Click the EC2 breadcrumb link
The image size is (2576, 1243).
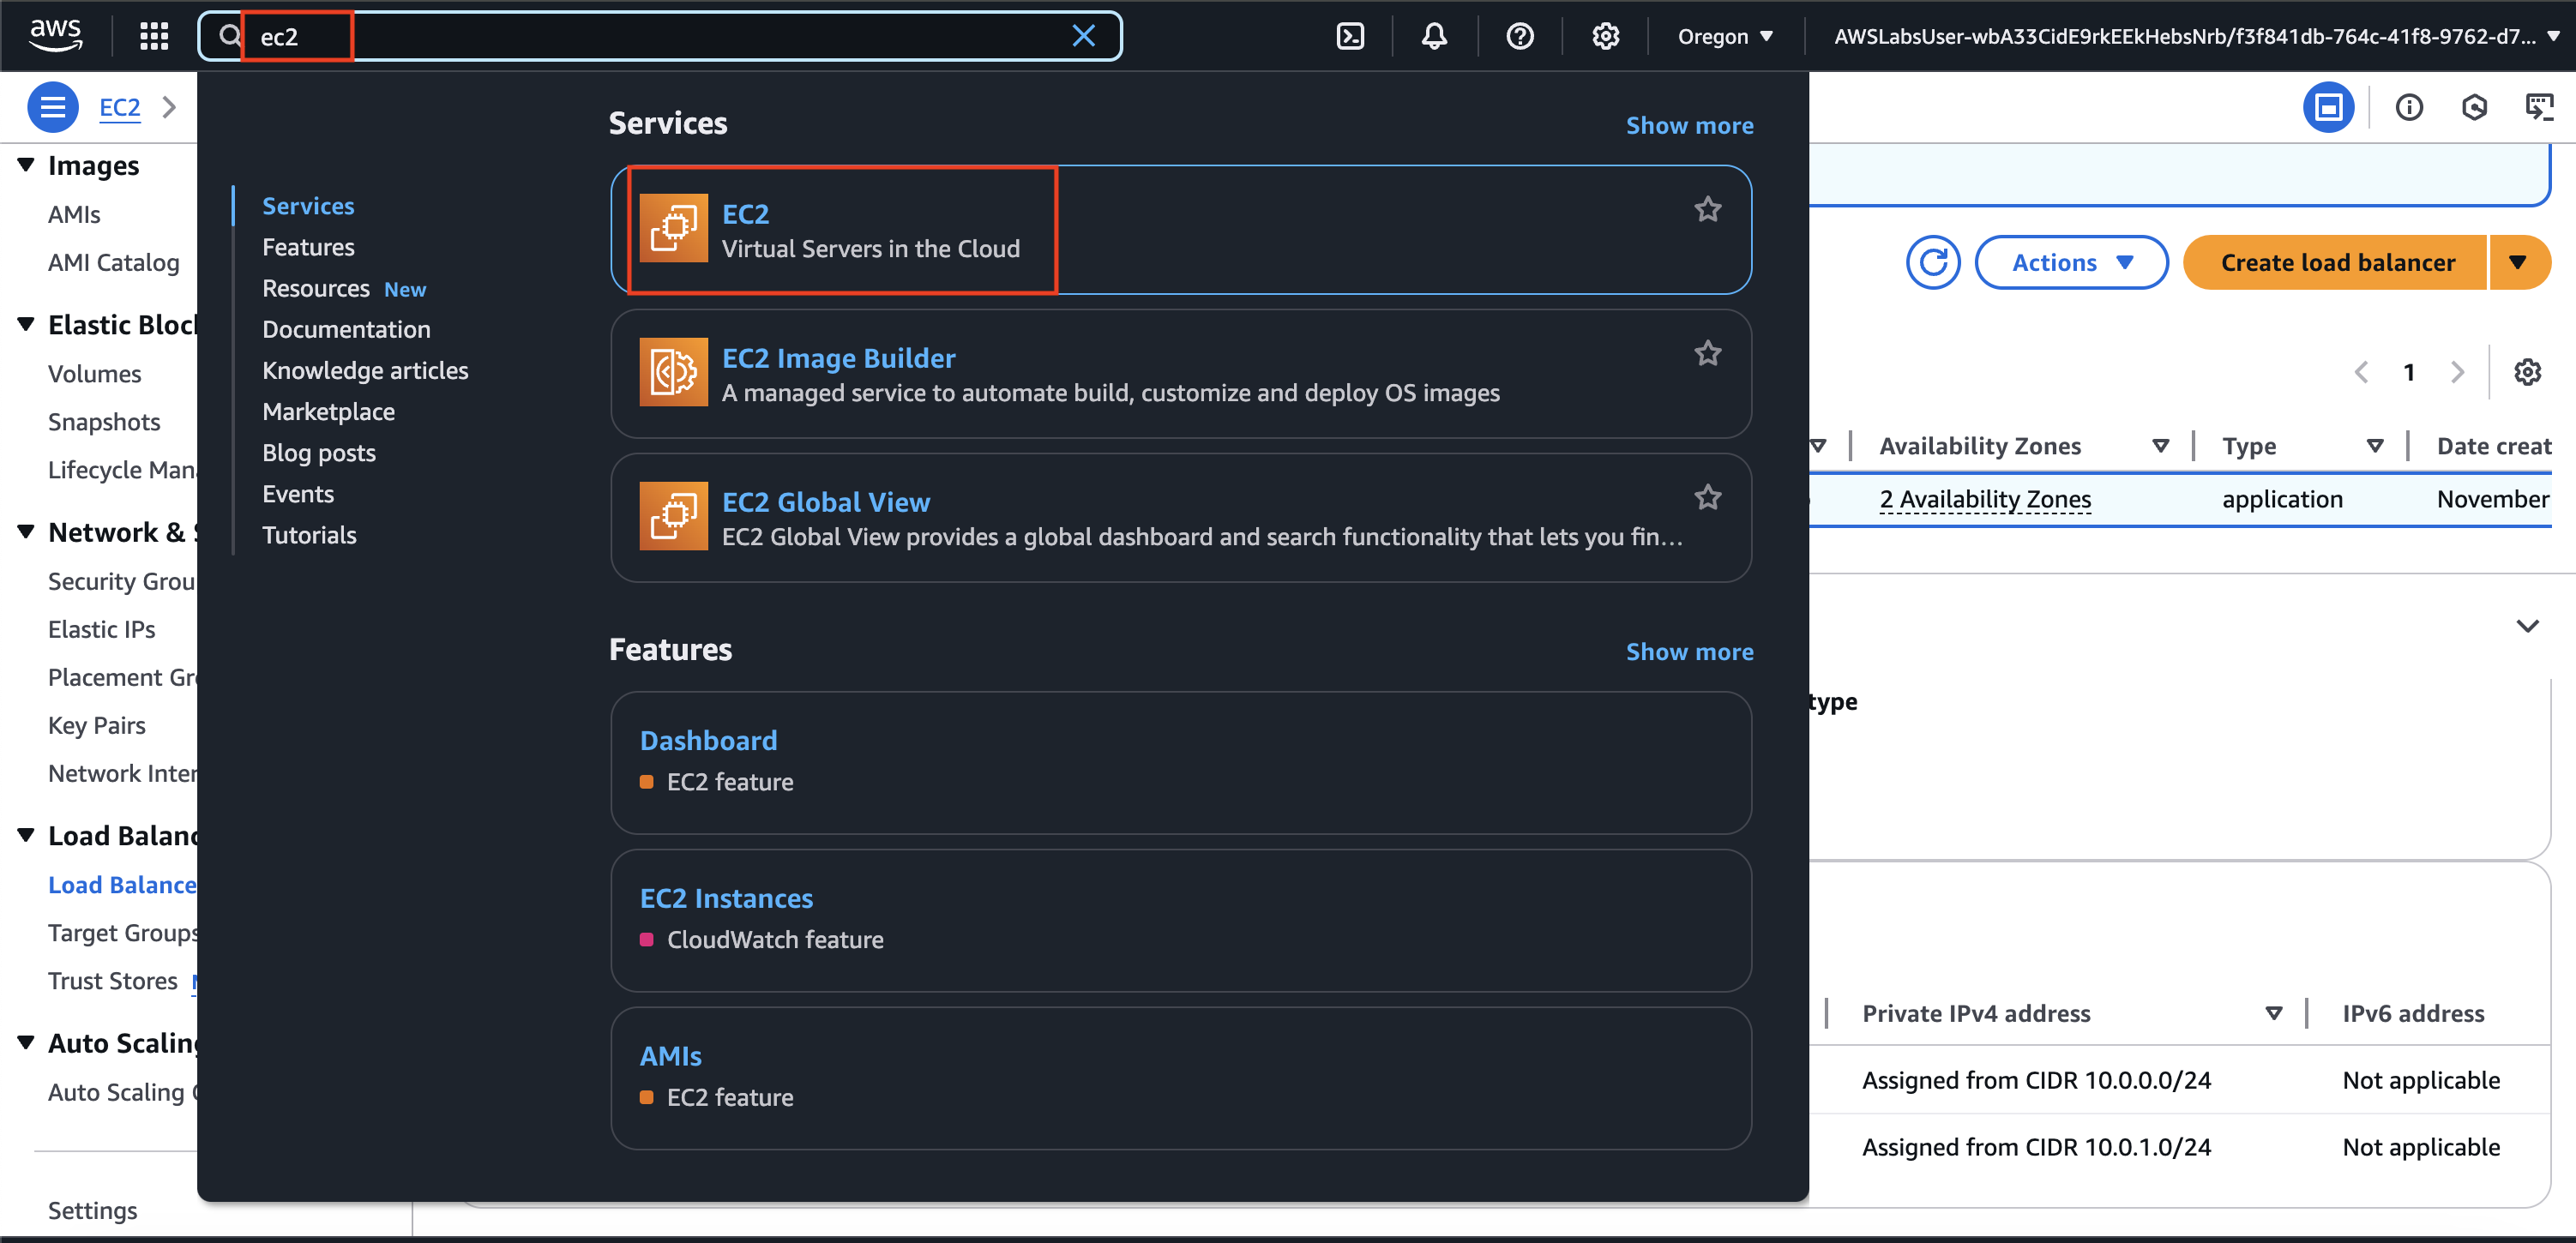pos(119,107)
